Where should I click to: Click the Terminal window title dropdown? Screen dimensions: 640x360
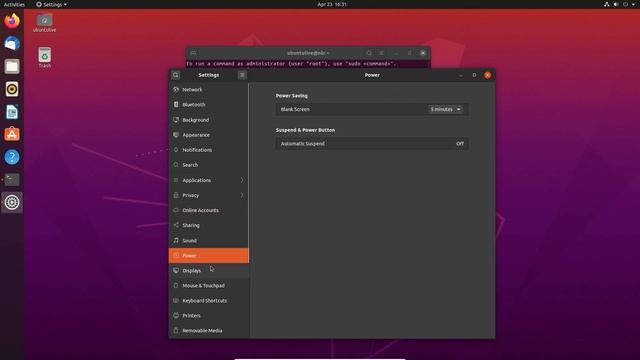pyautogui.click(x=308, y=53)
